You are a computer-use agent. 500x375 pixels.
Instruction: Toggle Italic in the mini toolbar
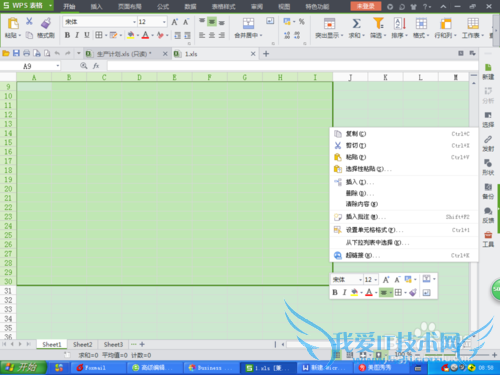click(345, 292)
